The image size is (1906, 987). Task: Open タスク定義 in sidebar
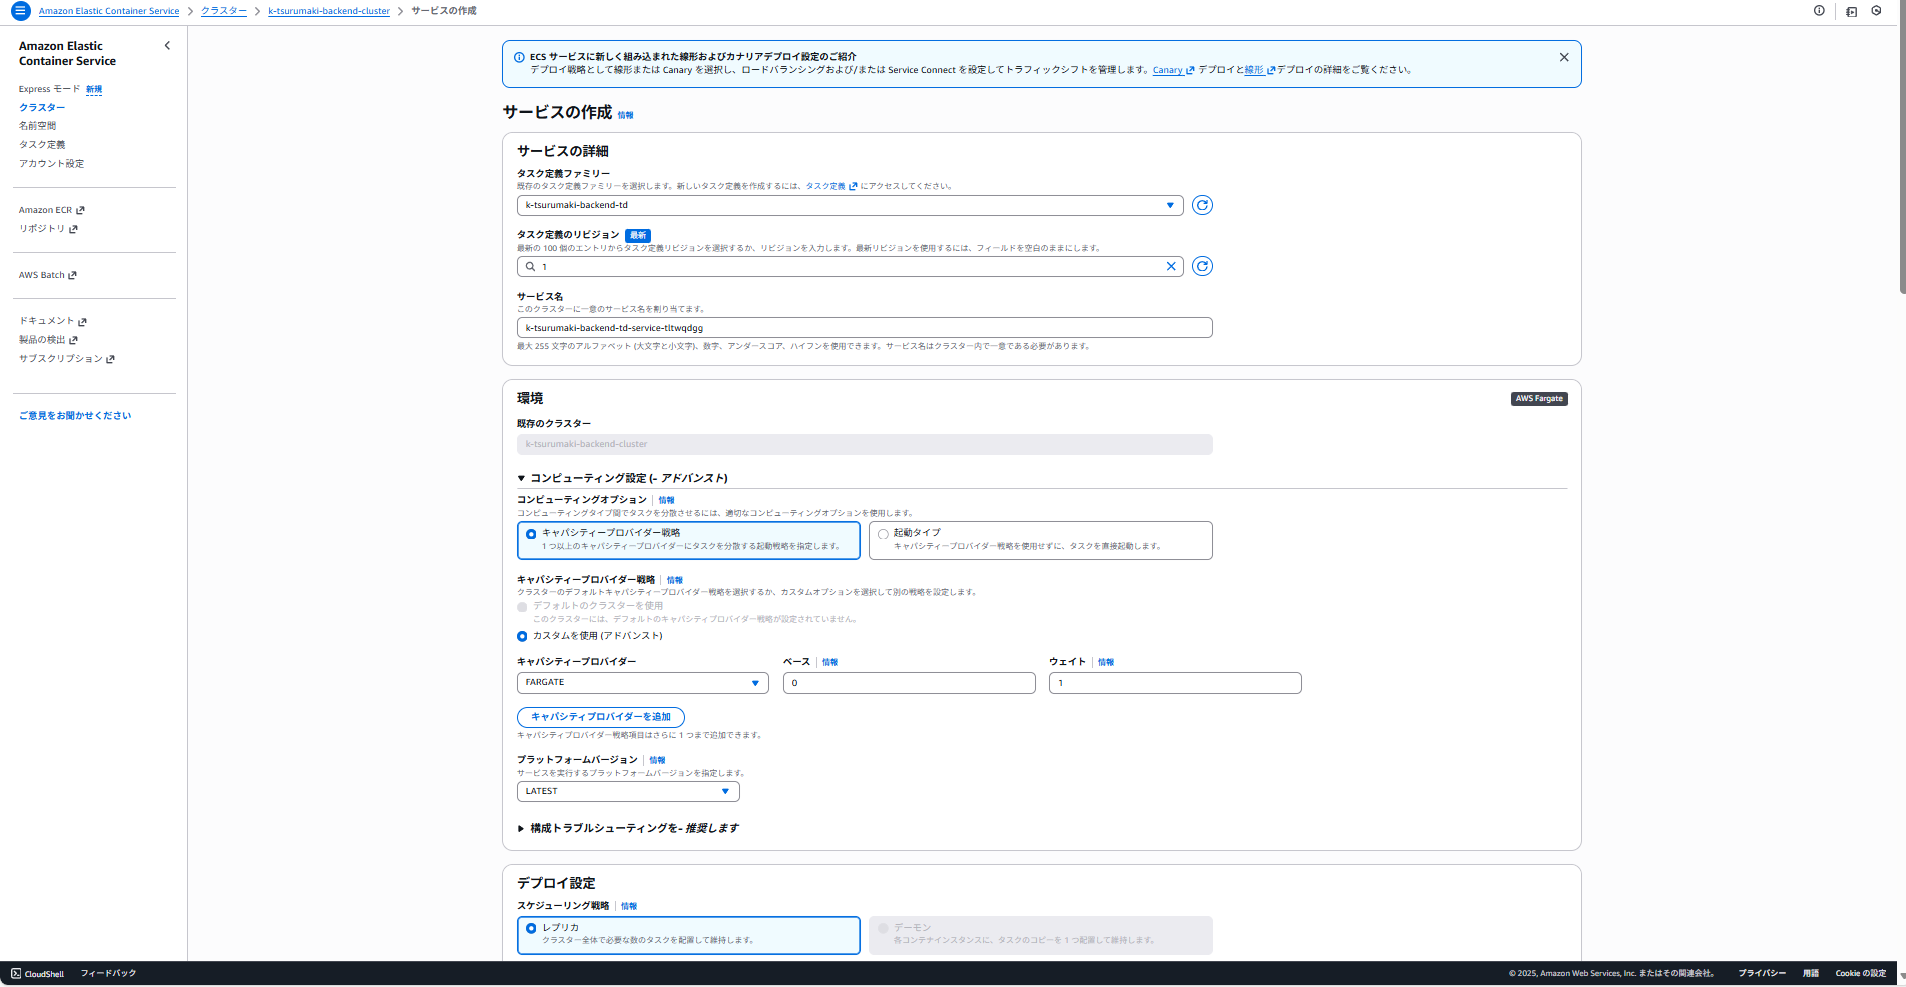pos(42,145)
